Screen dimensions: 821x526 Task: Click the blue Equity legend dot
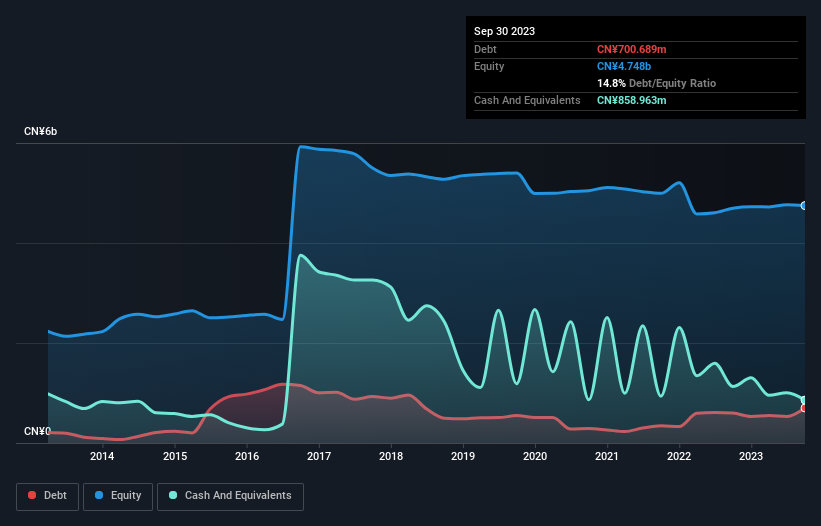[99, 495]
